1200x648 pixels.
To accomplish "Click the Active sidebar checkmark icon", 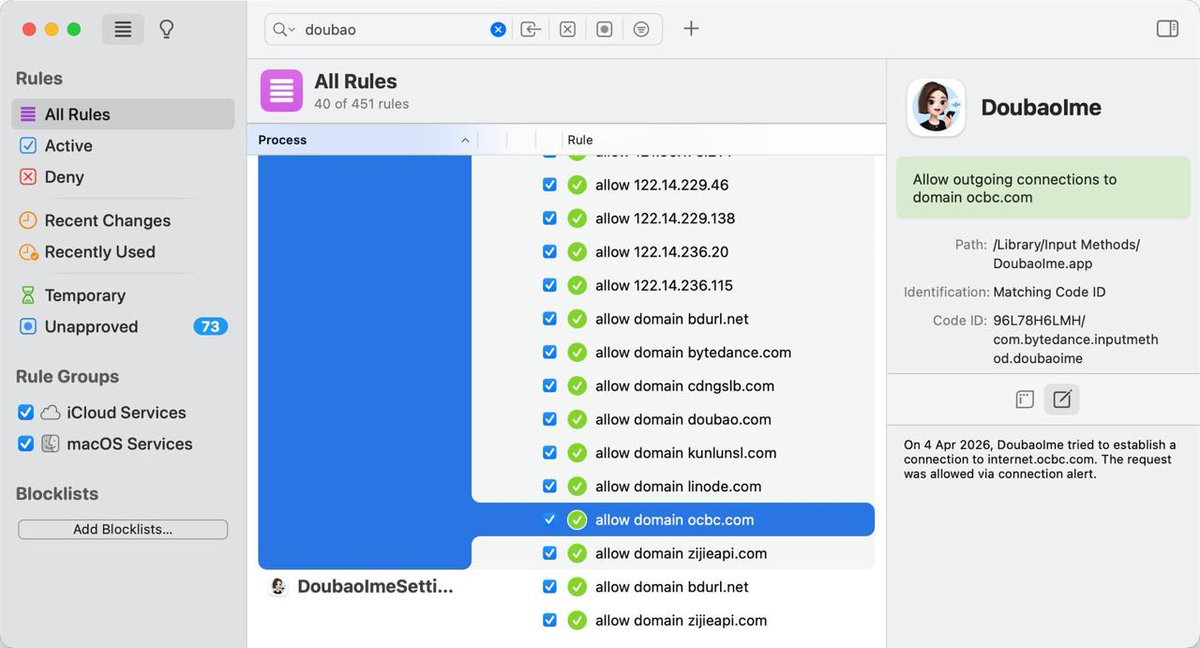I will point(28,146).
